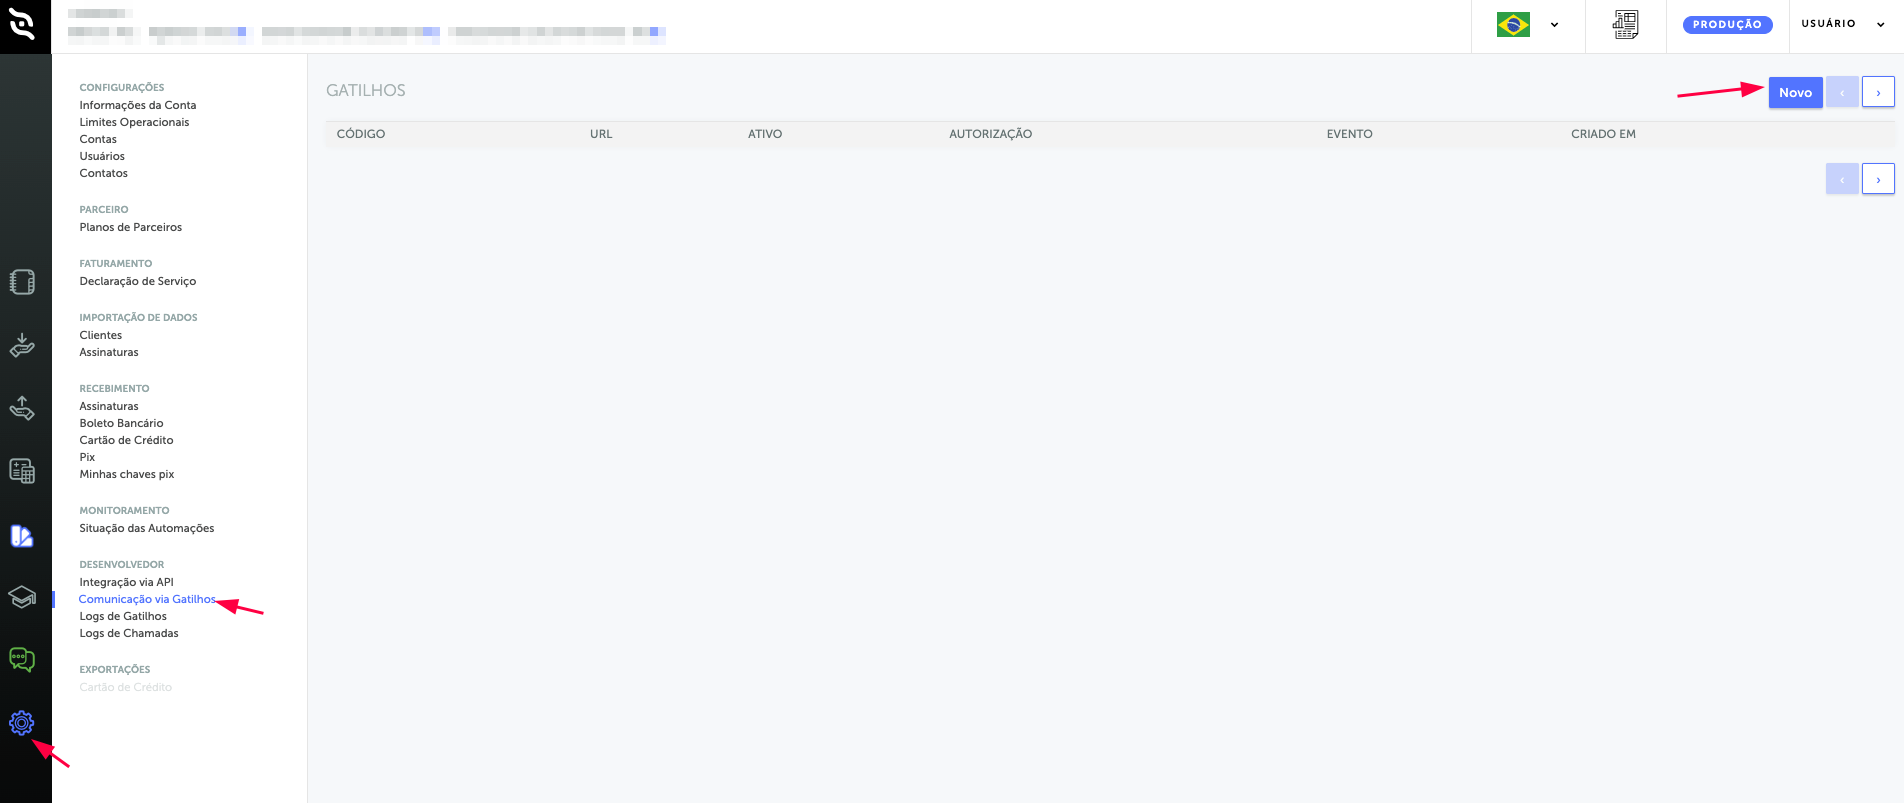Open Clientes under Importação de Dados
The height and width of the screenshot is (803, 1904).
(101, 335)
